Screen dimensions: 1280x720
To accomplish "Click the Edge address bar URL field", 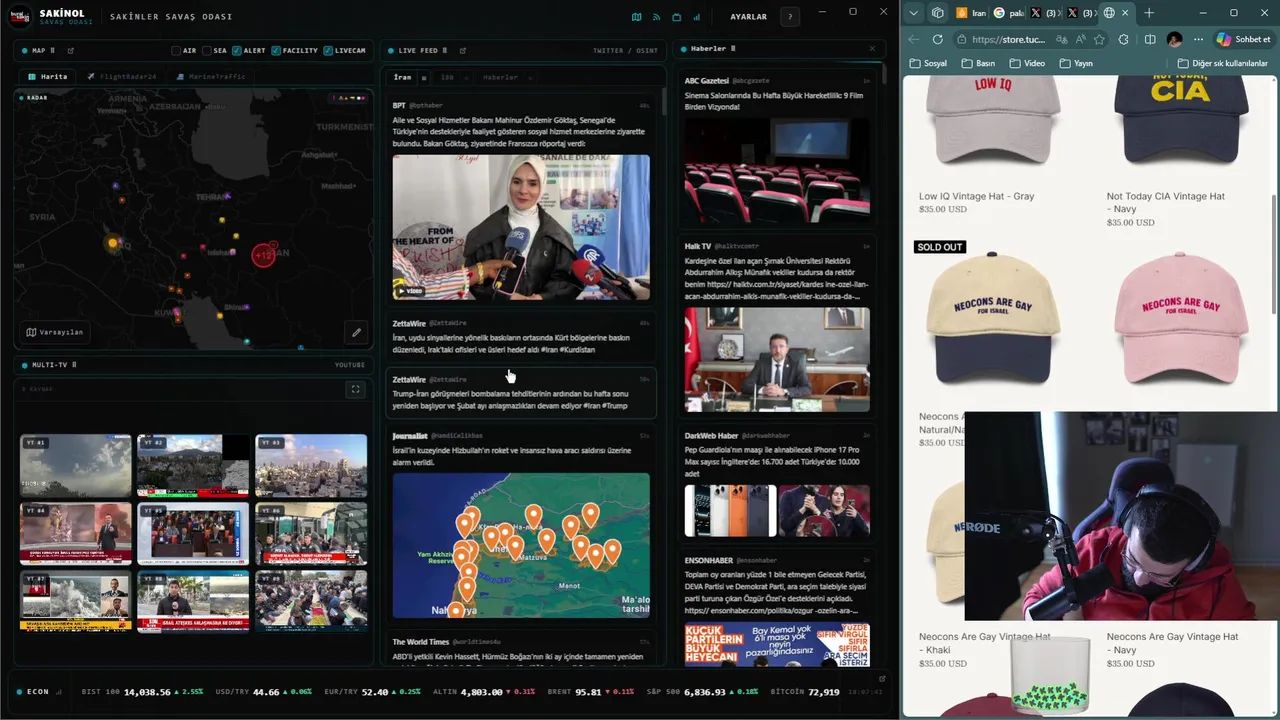I will [x=1010, y=39].
